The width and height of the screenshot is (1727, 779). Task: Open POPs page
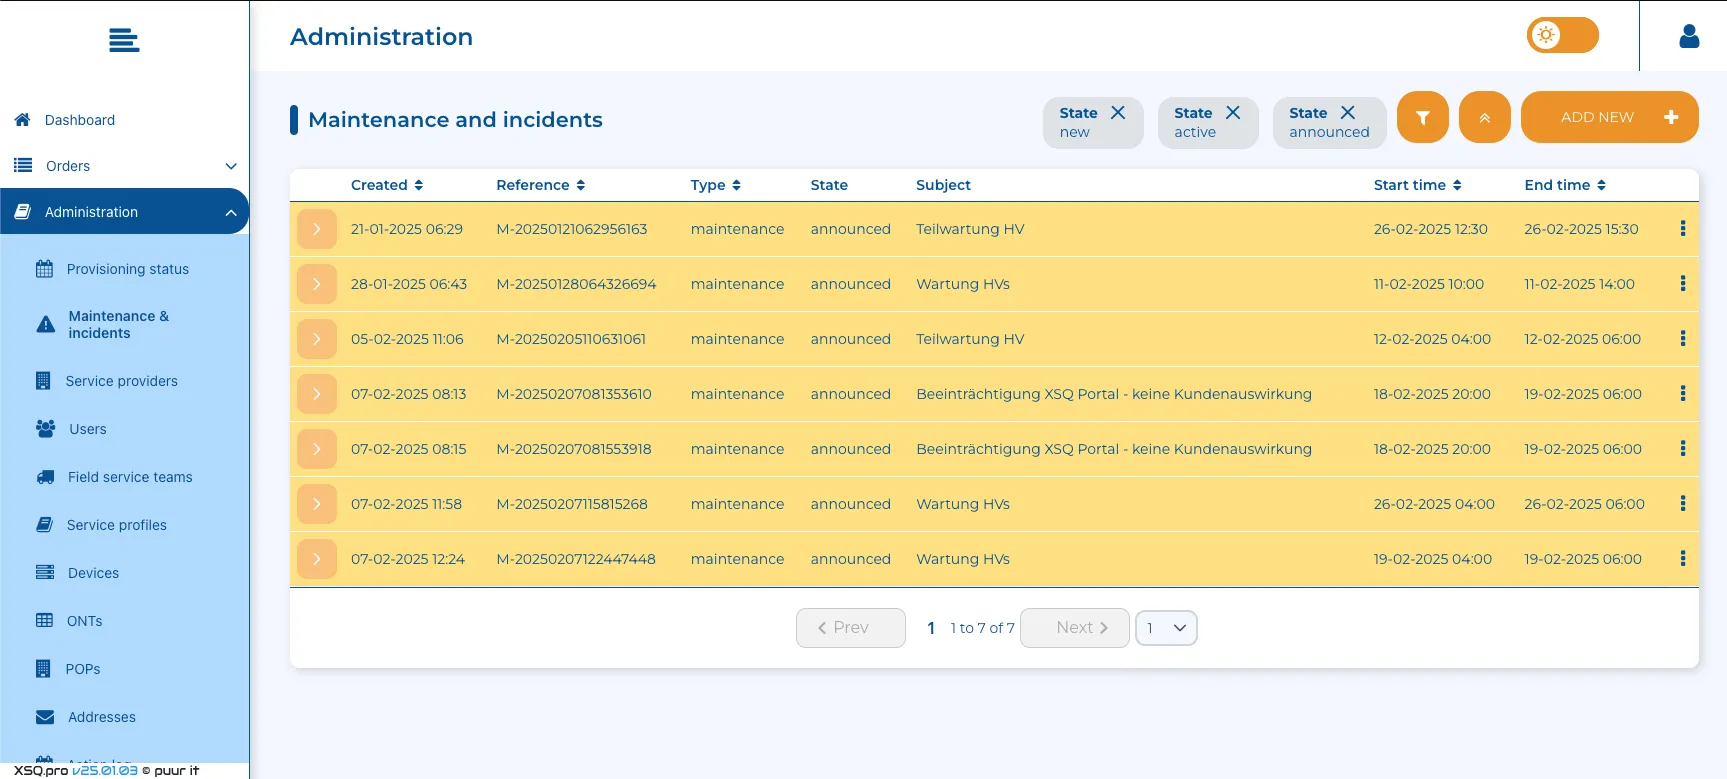83,669
